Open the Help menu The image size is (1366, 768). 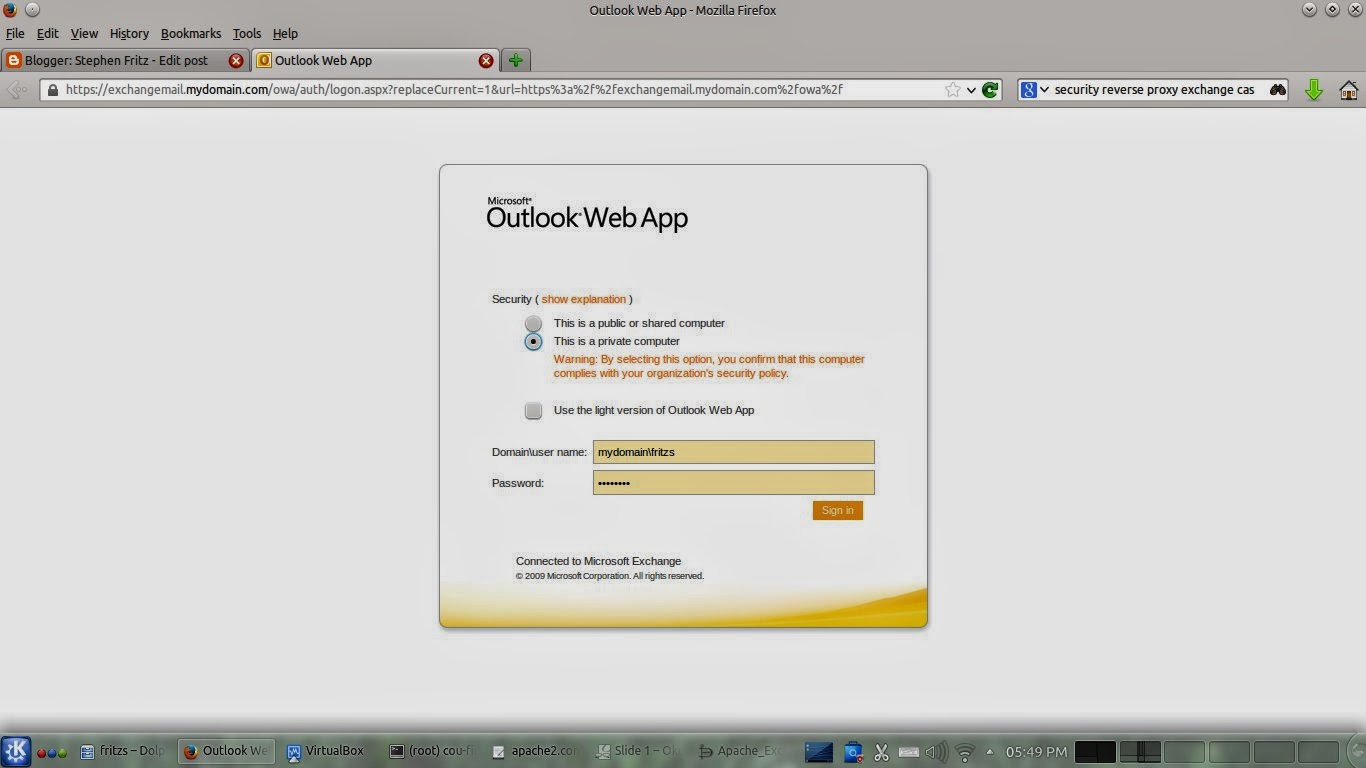285,33
